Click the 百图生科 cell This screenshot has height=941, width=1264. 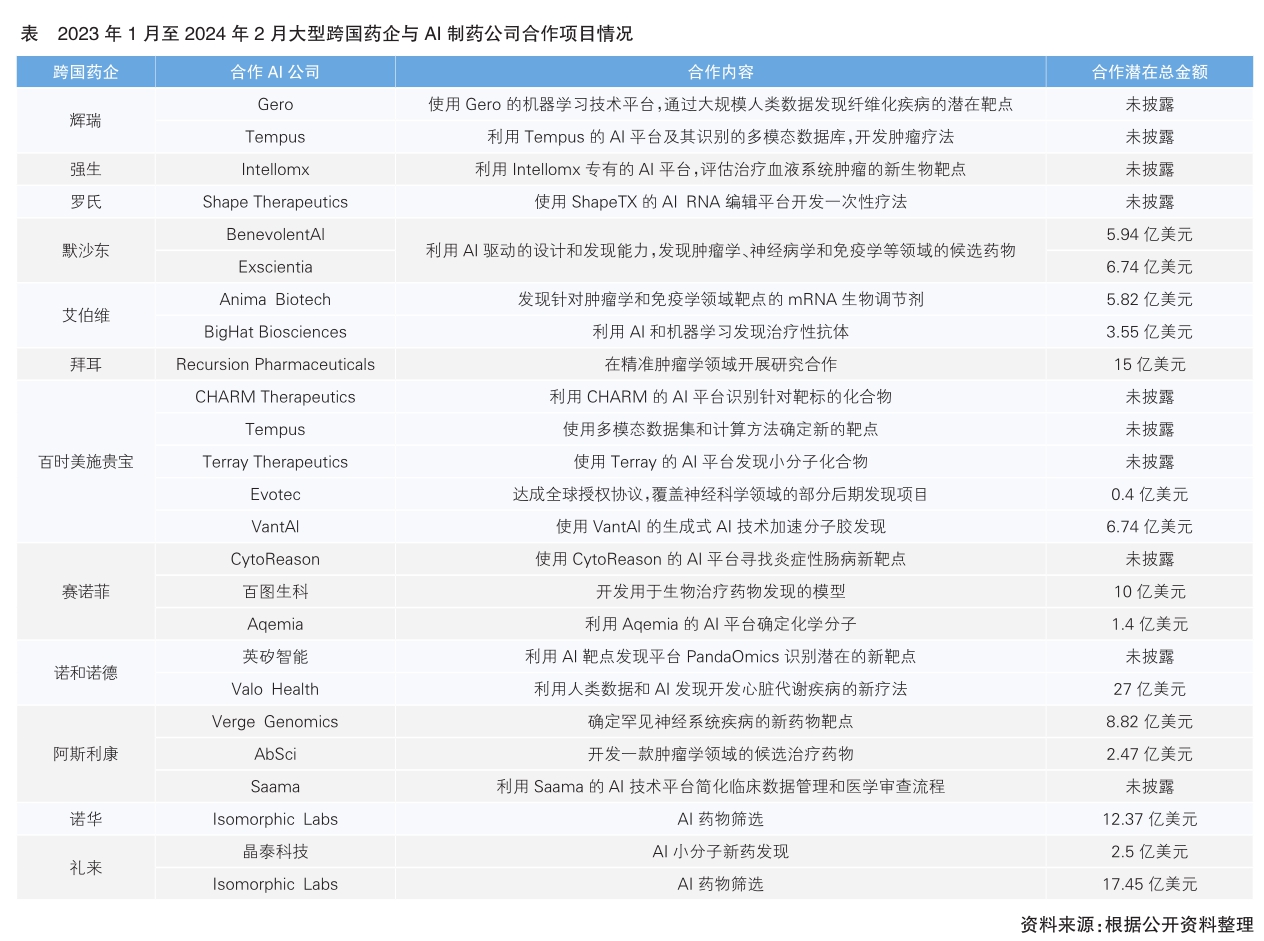274,591
